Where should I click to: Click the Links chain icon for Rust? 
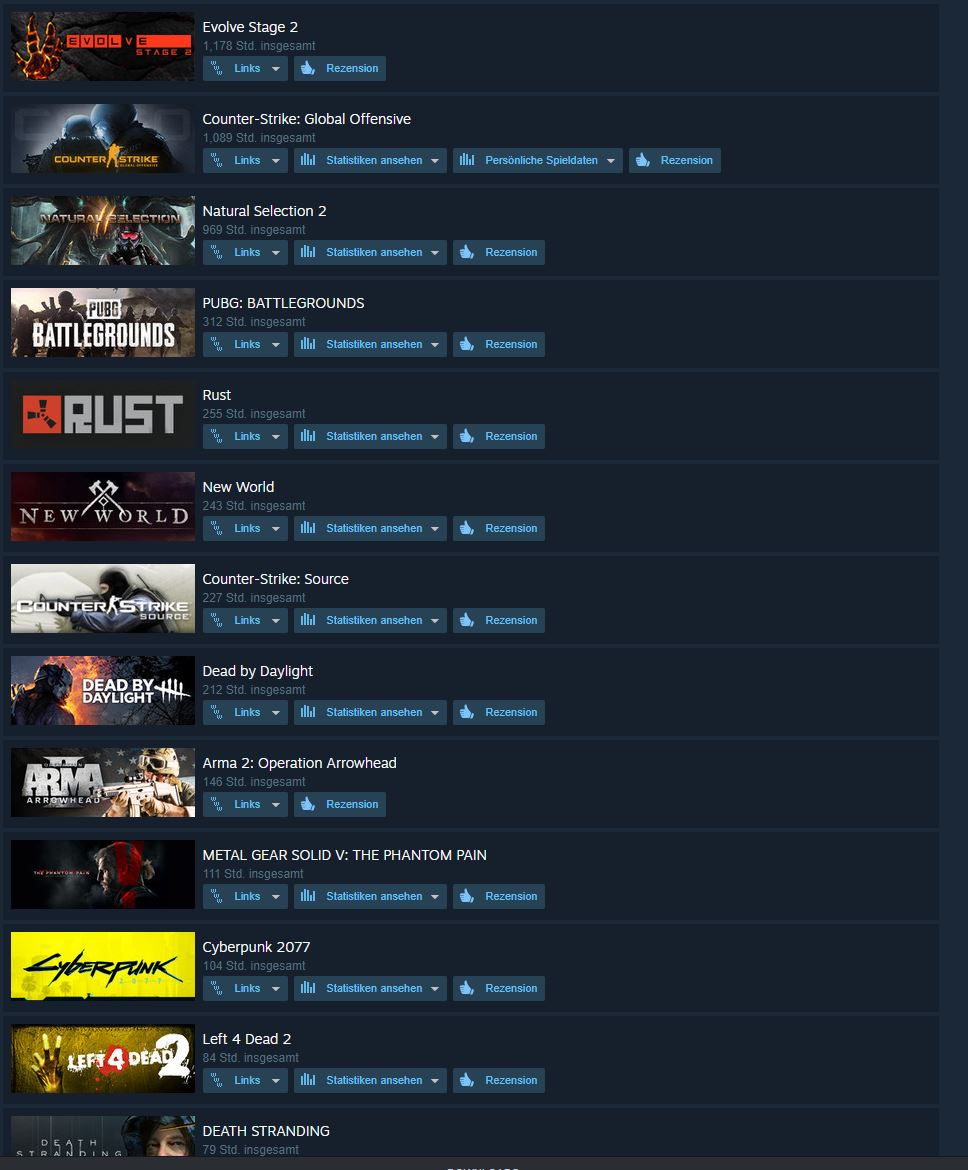[x=216, y=437]
